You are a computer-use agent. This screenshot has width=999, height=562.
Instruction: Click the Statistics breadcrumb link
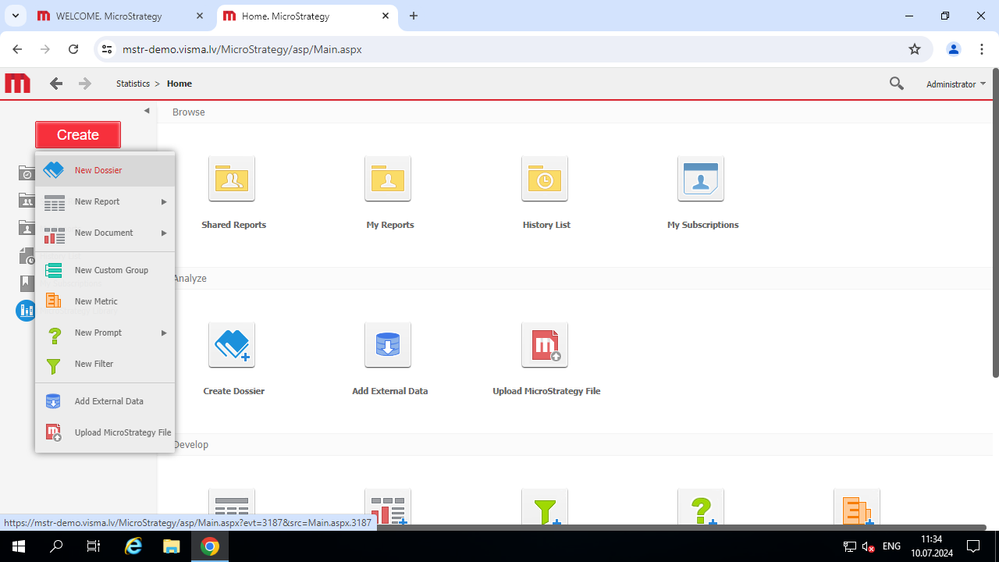pos(133,83)
